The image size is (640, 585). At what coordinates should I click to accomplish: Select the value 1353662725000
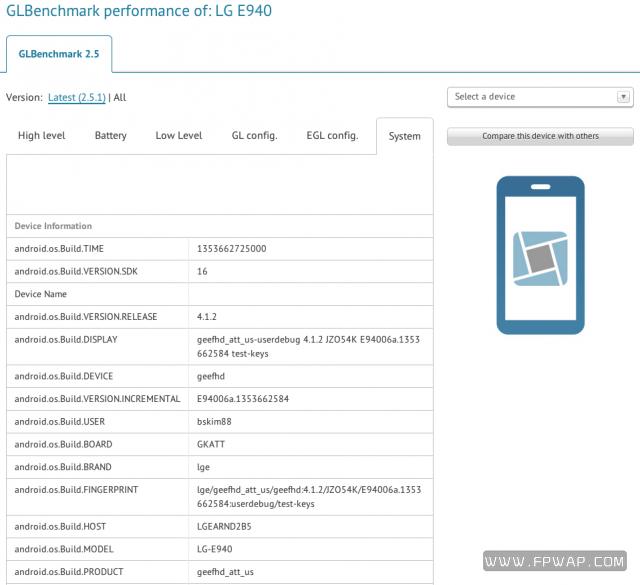(231, 249)
